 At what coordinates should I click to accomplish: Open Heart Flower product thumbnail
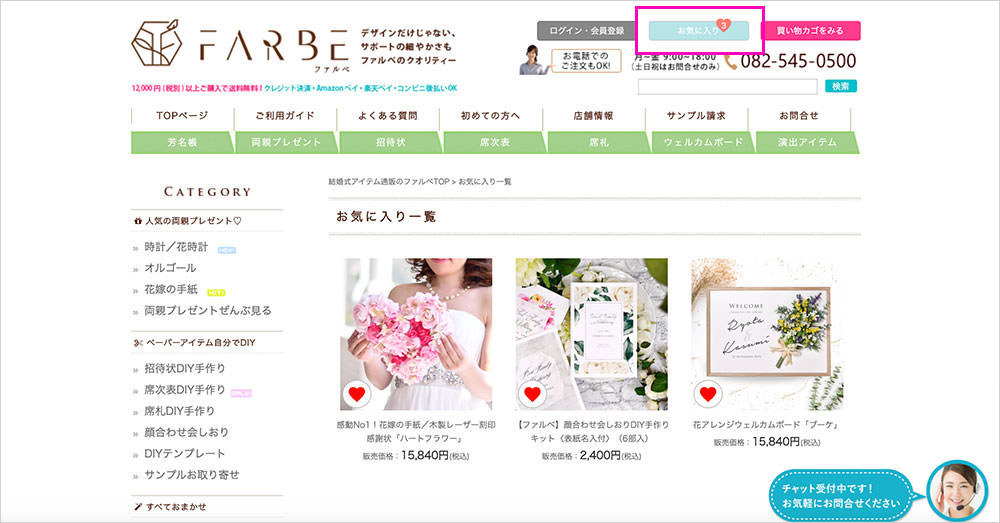click(416, 333)
